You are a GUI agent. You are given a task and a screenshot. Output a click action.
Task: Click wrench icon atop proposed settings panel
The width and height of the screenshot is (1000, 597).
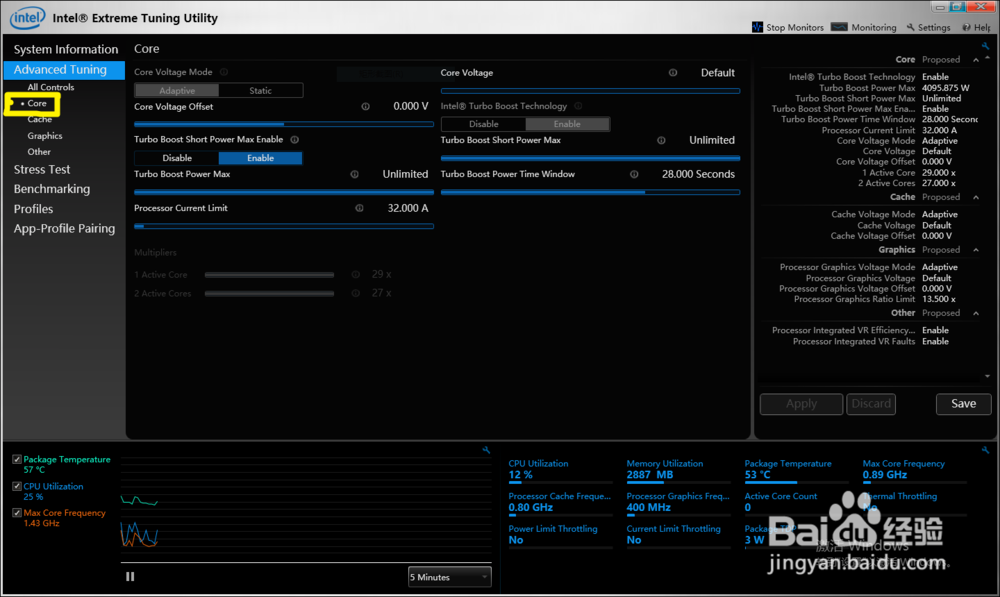[x=985, y=47]
